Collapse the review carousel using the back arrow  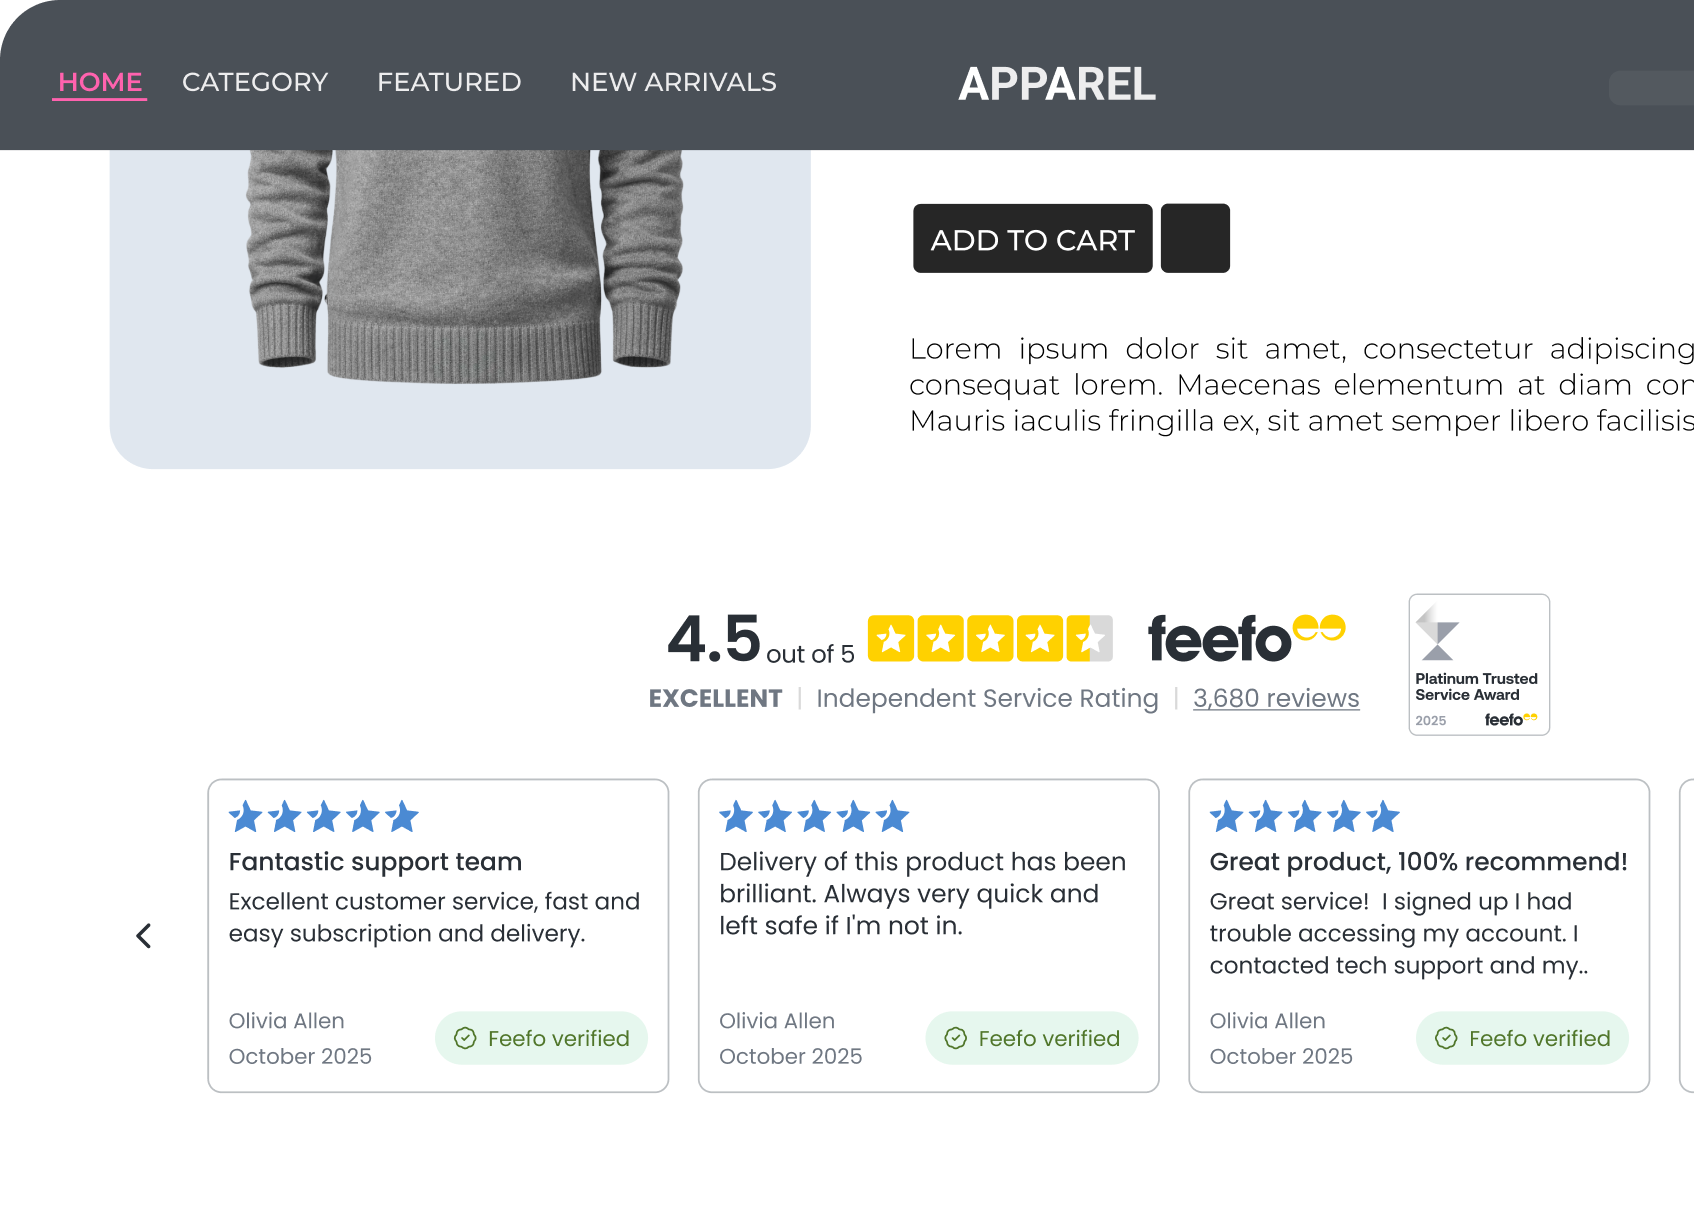[145, 936]
